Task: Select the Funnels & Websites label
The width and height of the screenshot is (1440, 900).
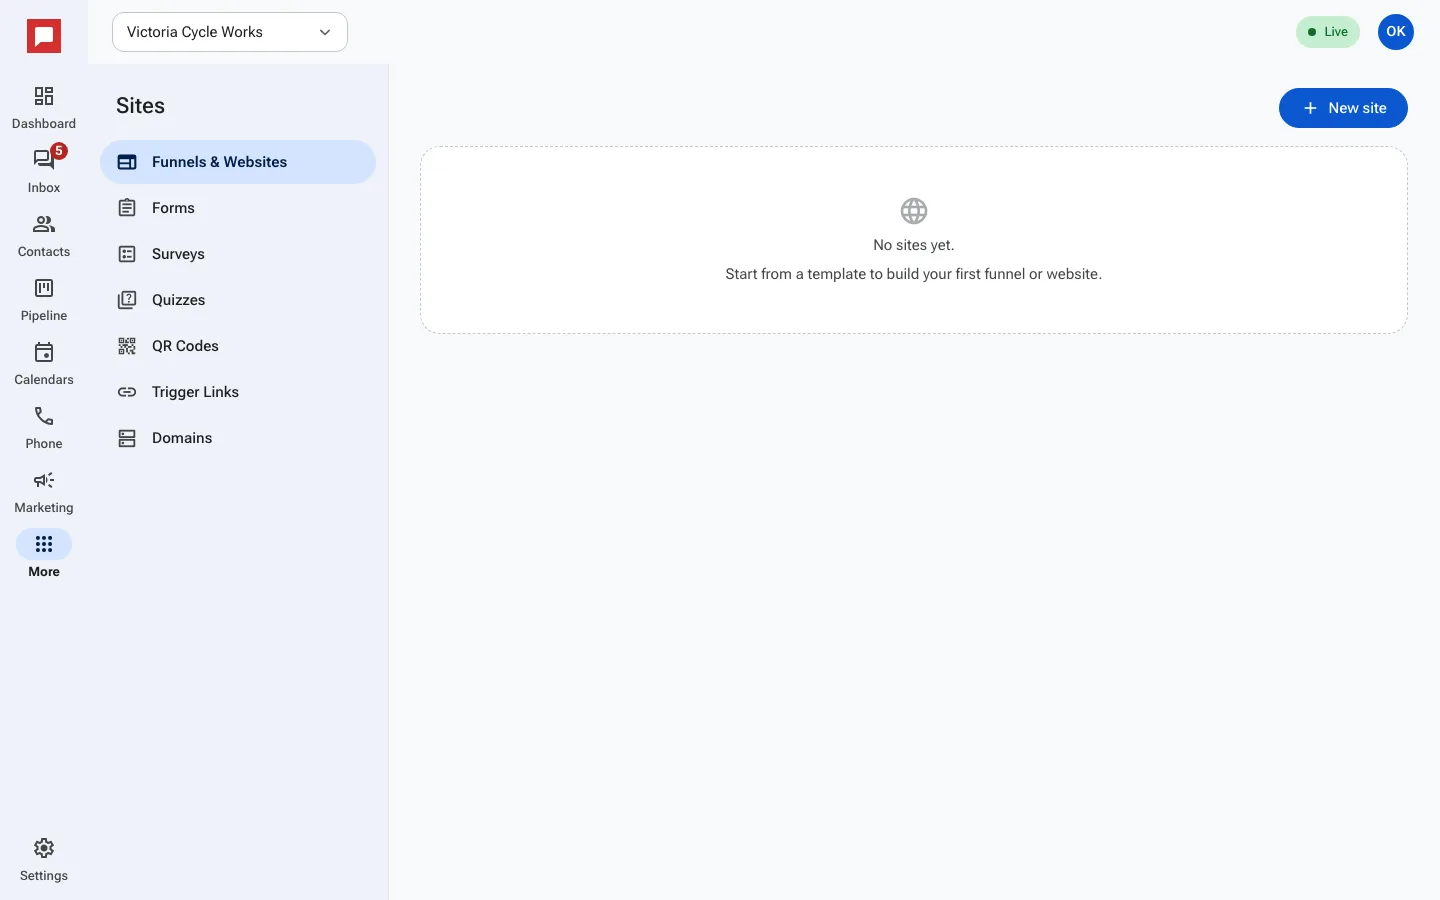Action: pos(219,162)
